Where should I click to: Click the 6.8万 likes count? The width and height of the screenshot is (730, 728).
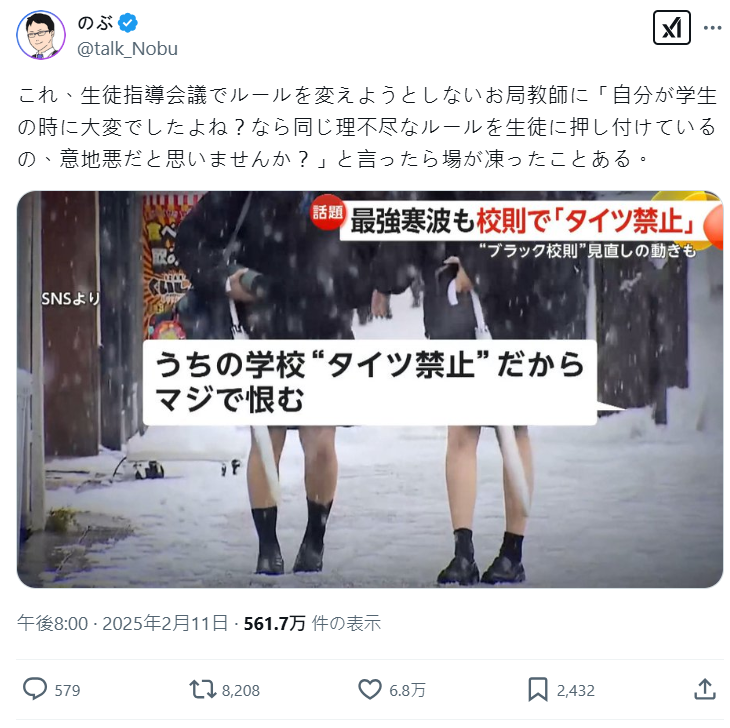pyautogui.click(x=407, y=690)
